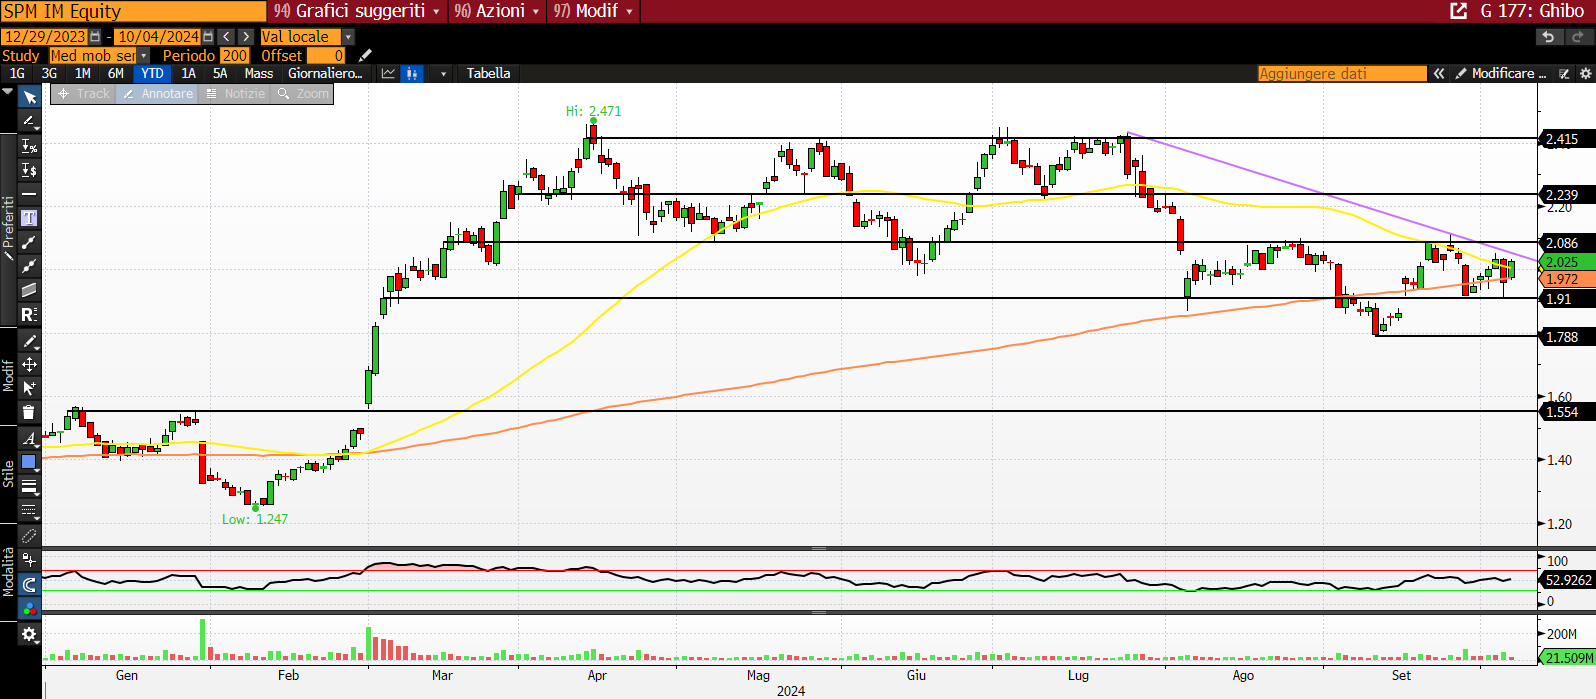Open the Azioni dropdown menu
Viewport: 1596px width, 699px height.
click(497, 11)
